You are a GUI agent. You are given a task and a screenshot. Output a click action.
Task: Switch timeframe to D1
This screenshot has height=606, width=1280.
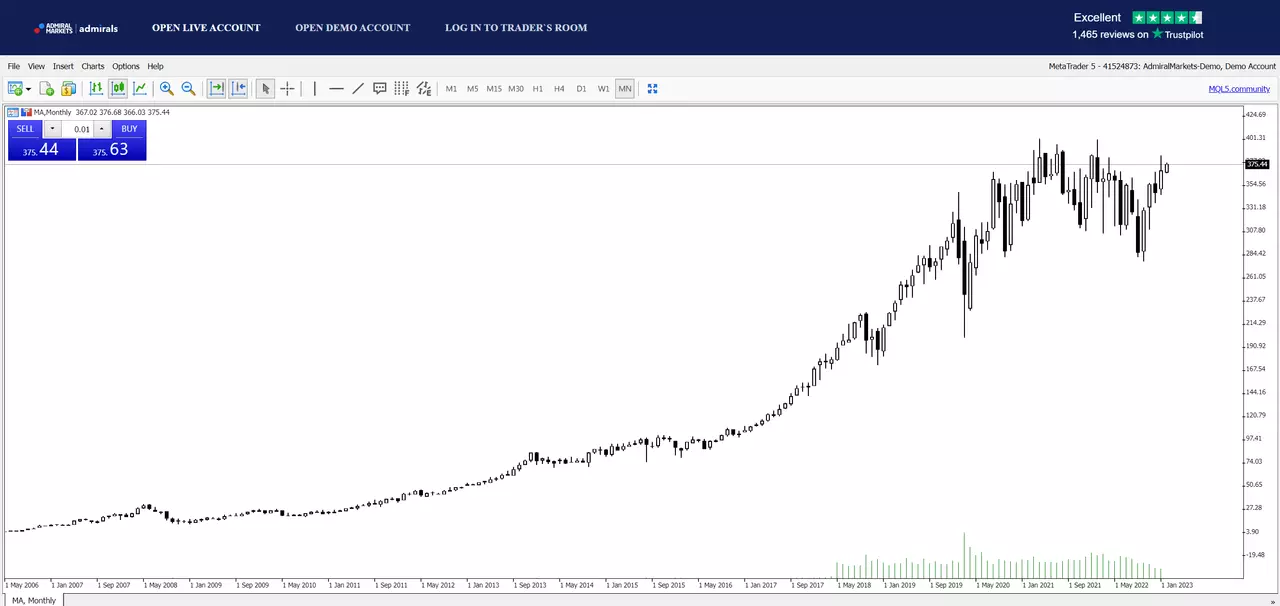[x=581, y=89]
